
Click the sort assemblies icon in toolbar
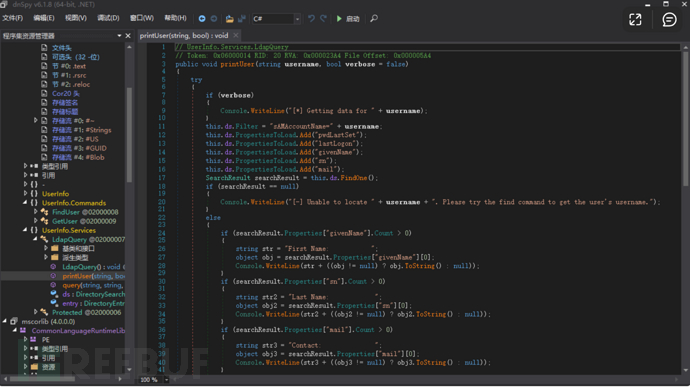242,18
